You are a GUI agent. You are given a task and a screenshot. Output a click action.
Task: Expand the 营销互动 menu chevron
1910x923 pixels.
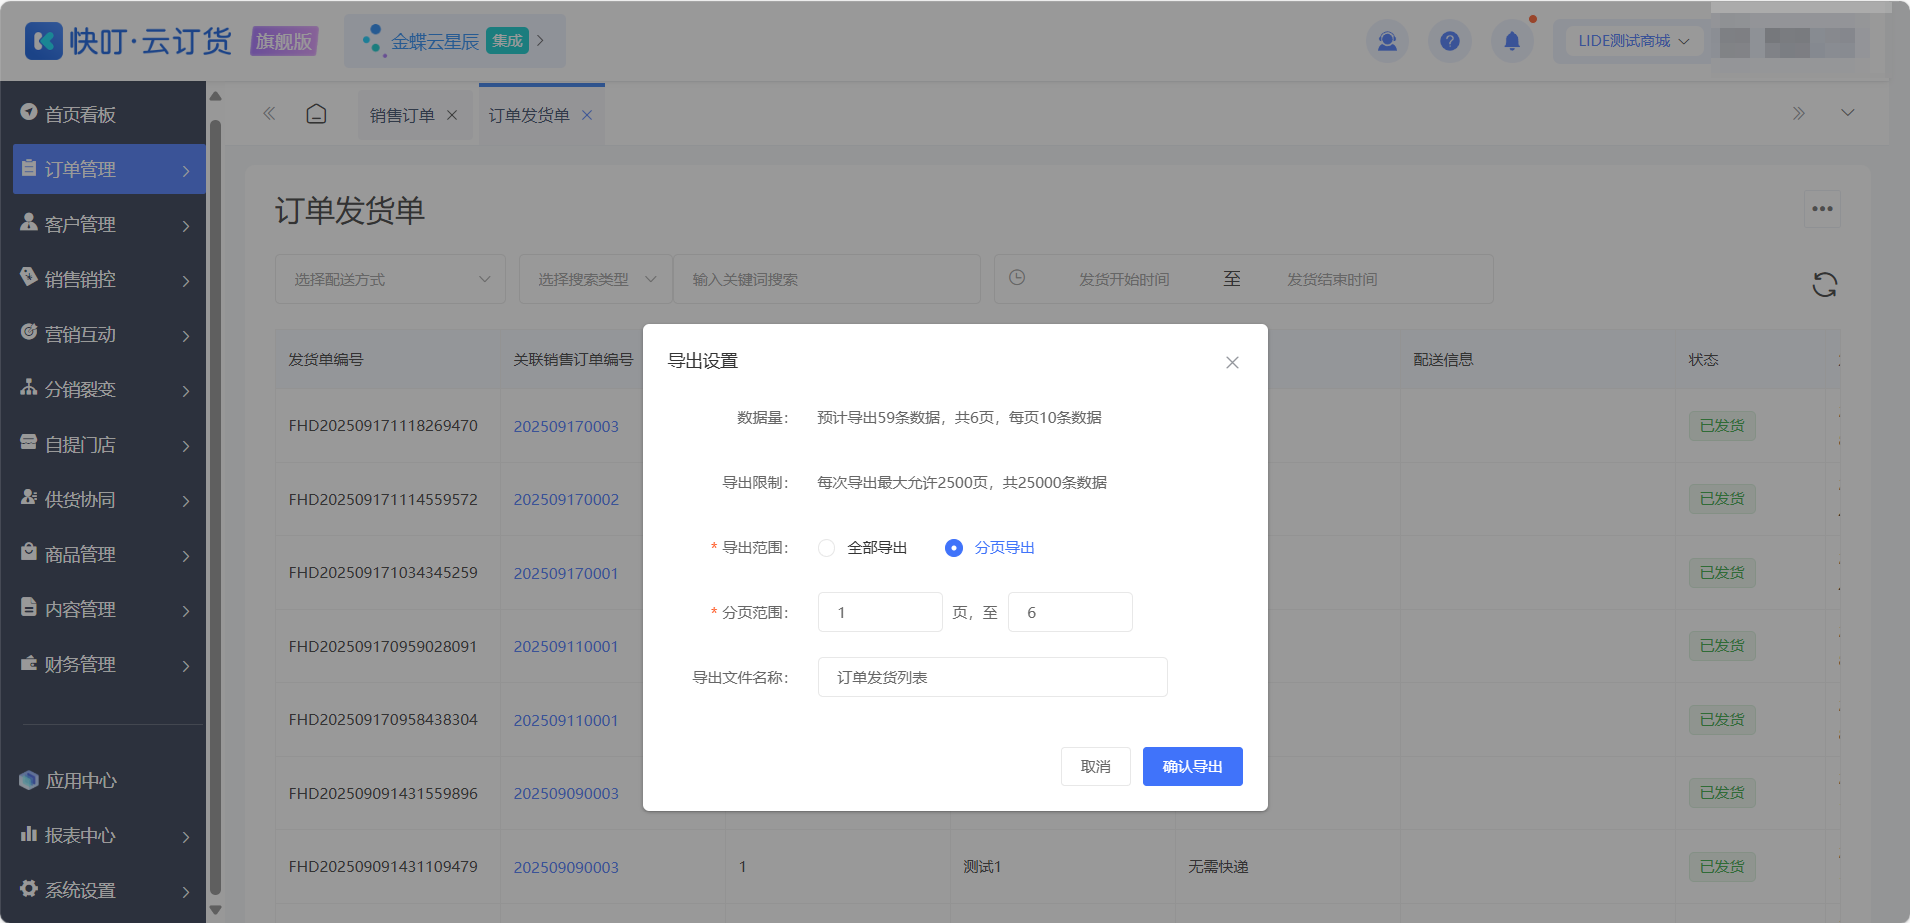pyautogui.click(x=186, y=336)
